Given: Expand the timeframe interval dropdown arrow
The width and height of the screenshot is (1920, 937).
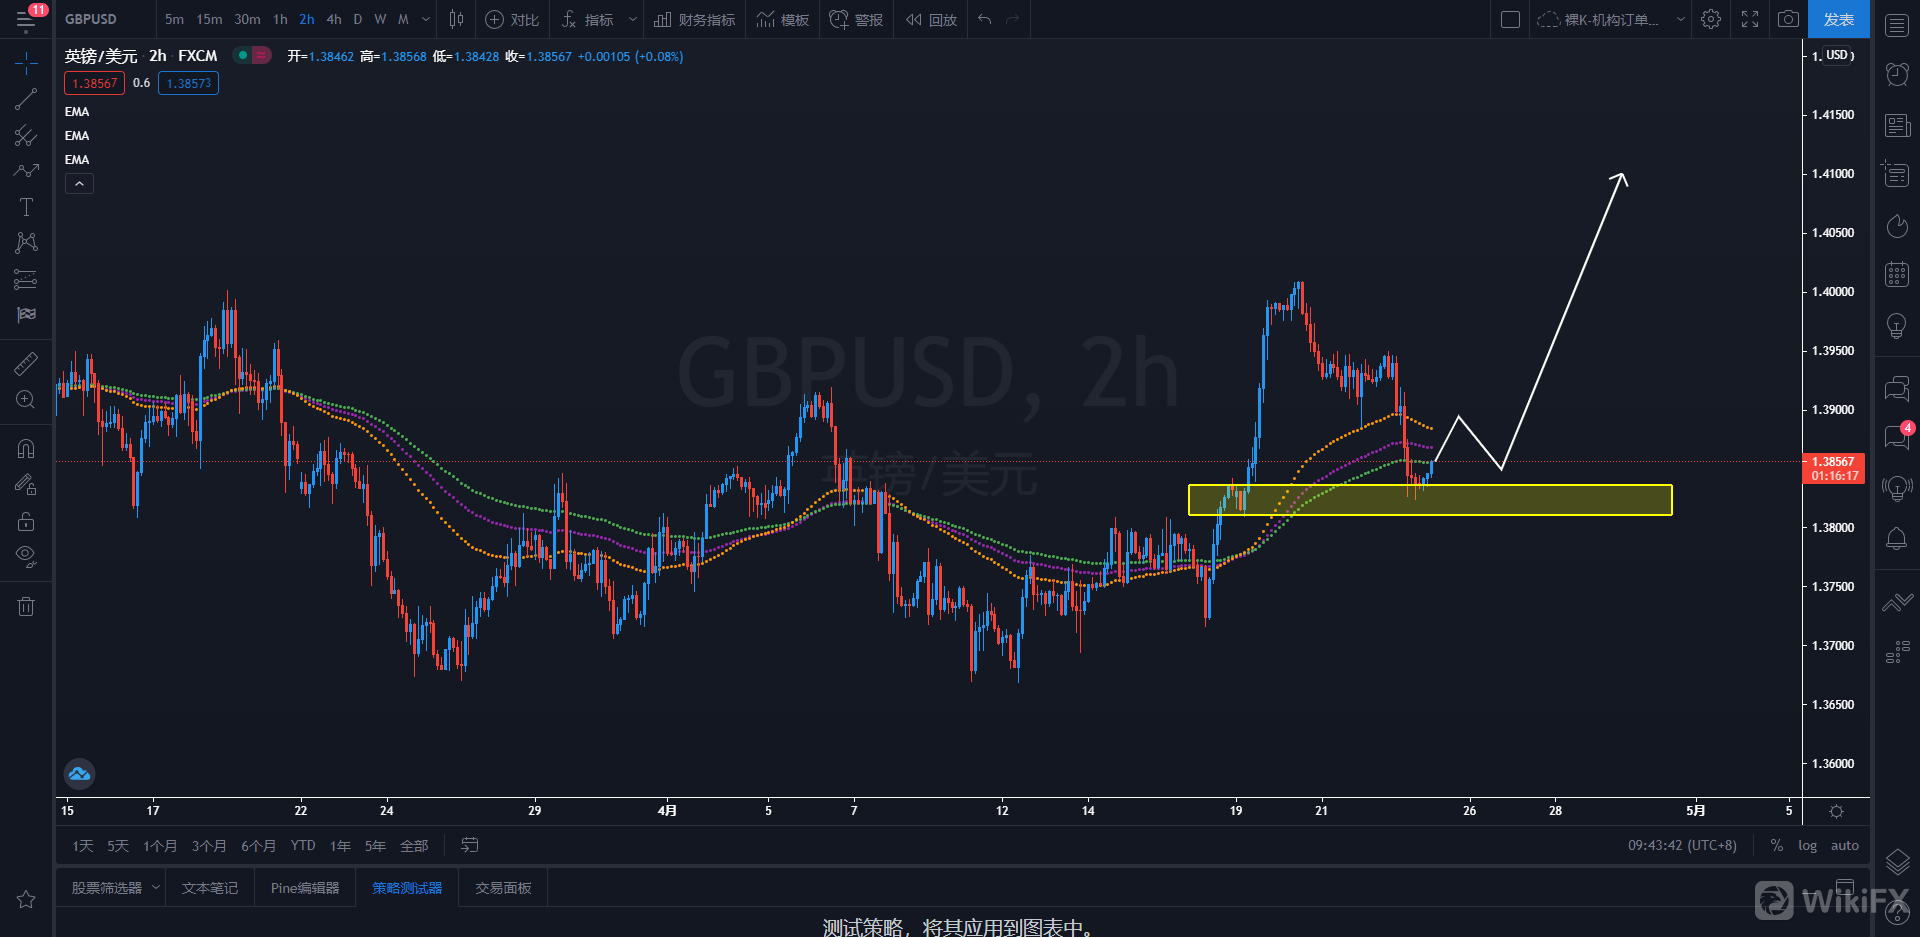Looking at the screenshot, I should pyautogui.click(x=426, y=19).
